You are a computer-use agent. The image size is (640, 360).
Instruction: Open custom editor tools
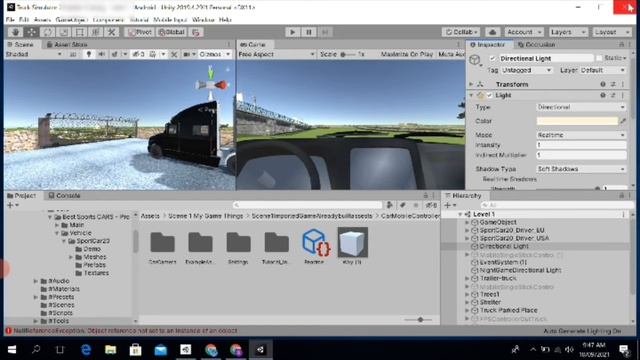[x=111, y=32]
